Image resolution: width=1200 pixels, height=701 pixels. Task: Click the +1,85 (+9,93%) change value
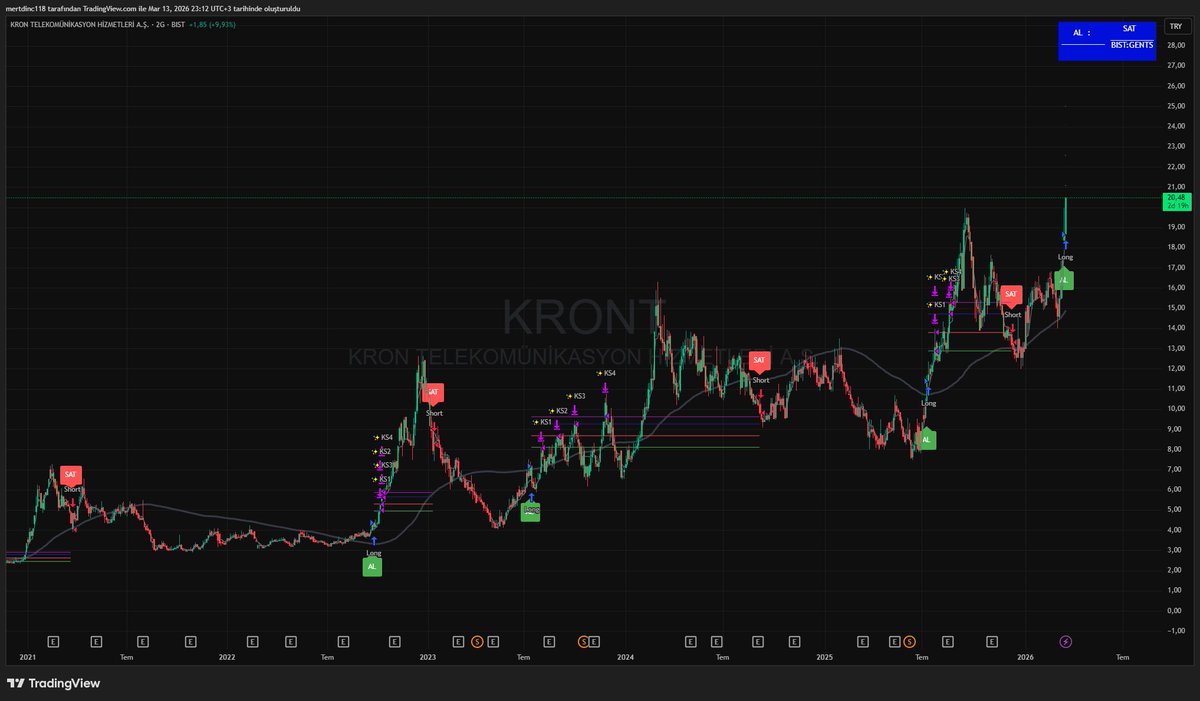pyautogui.click(x=214, y=24)
